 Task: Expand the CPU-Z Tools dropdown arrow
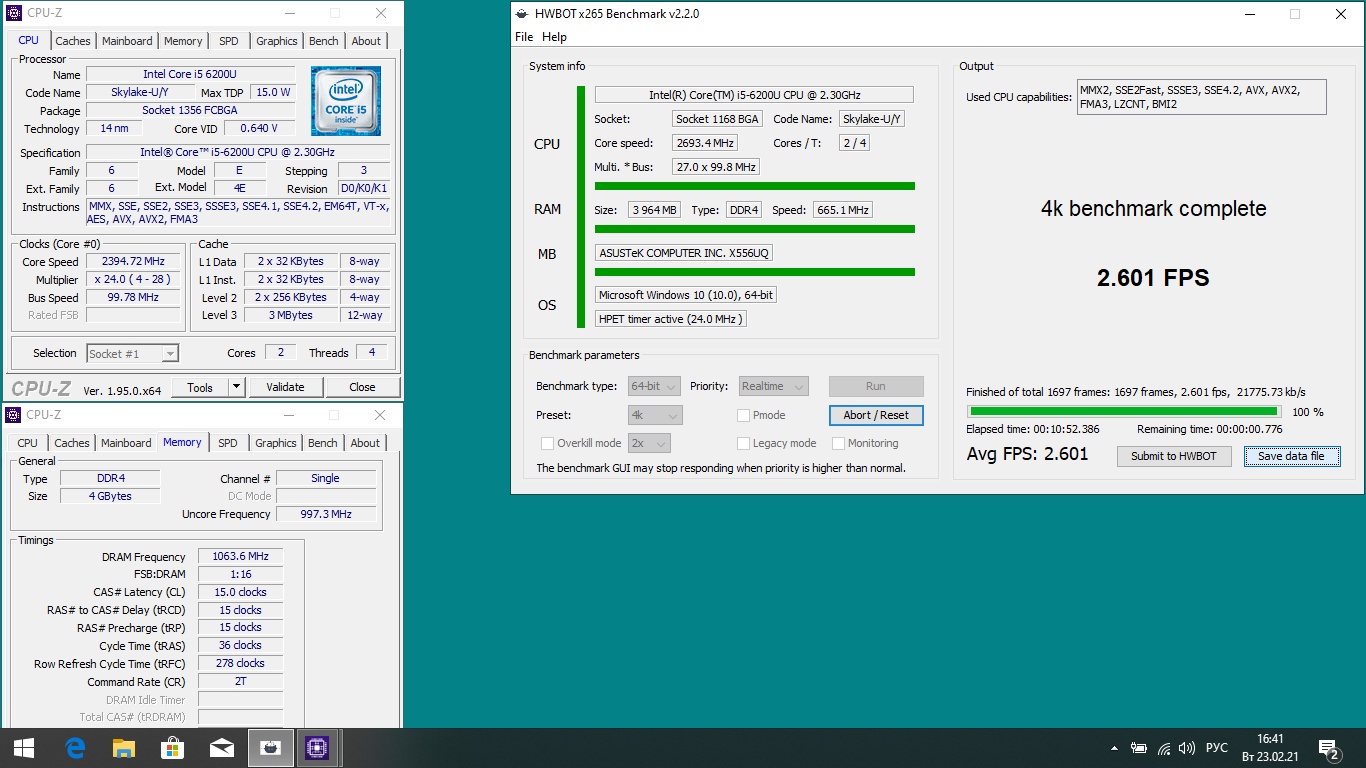237,387
